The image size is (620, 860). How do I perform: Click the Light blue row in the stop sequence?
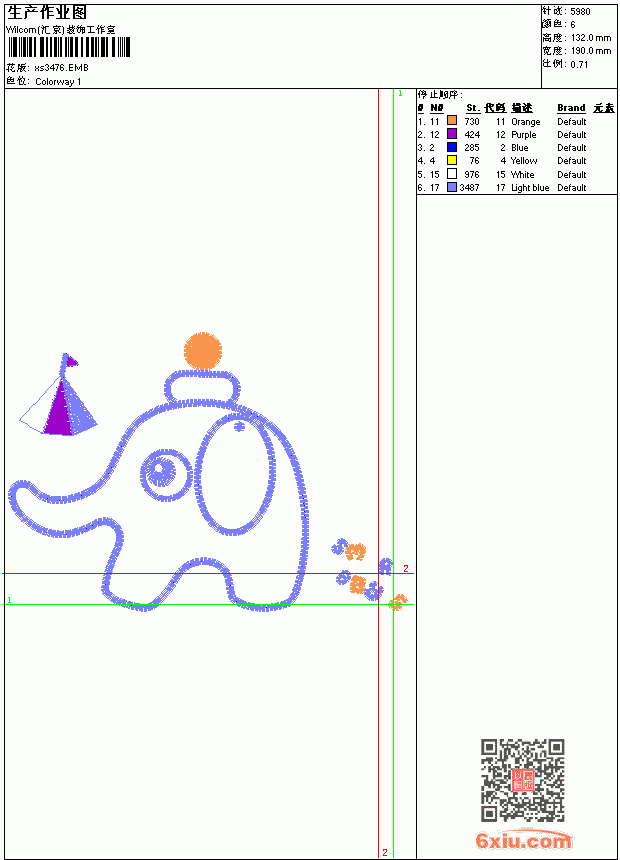(517, 188)
